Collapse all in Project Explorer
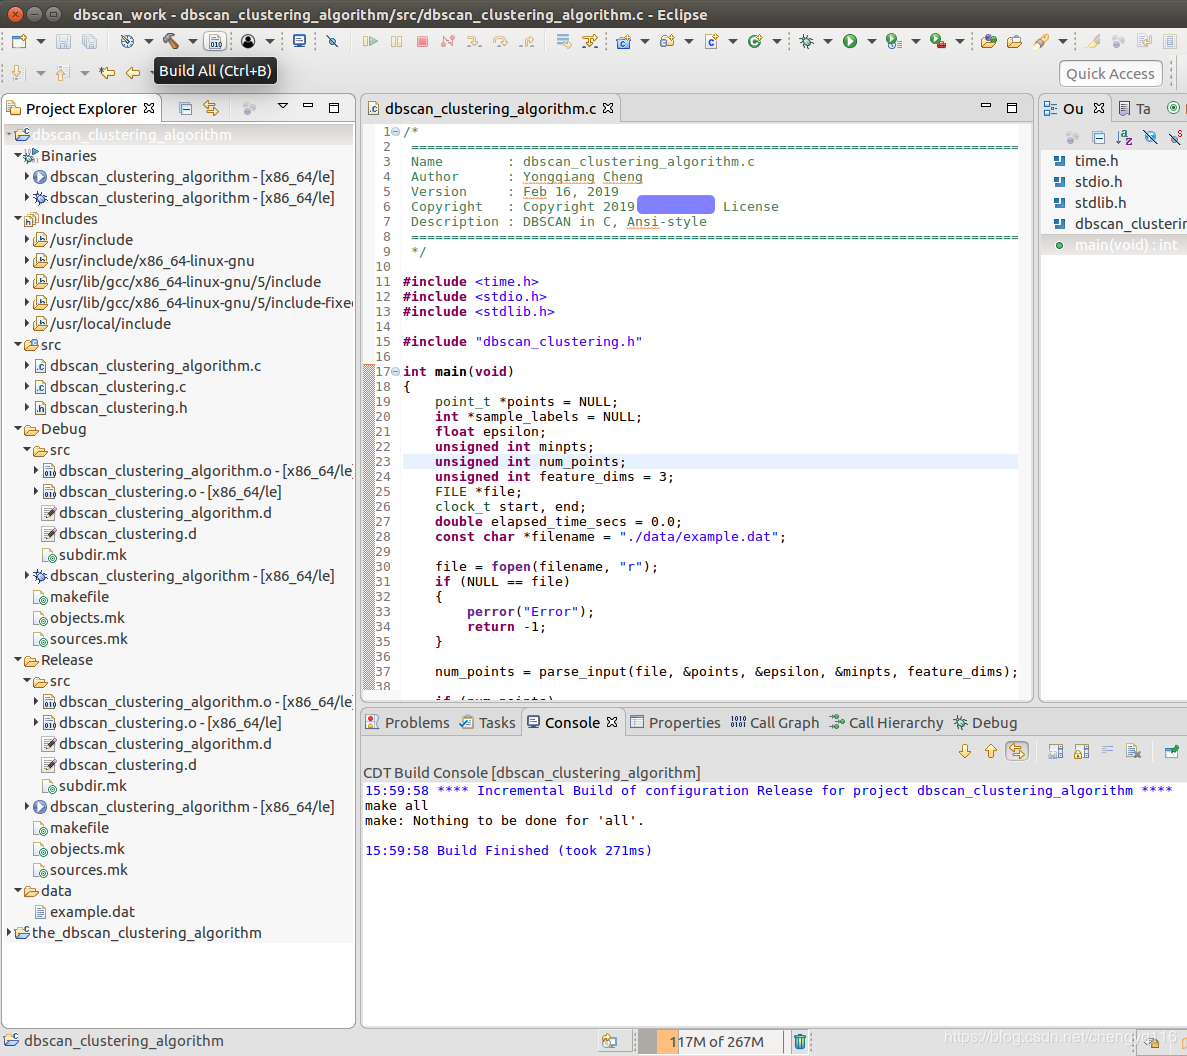This screenshot has height=1056, width=1187. pos(186,108)
